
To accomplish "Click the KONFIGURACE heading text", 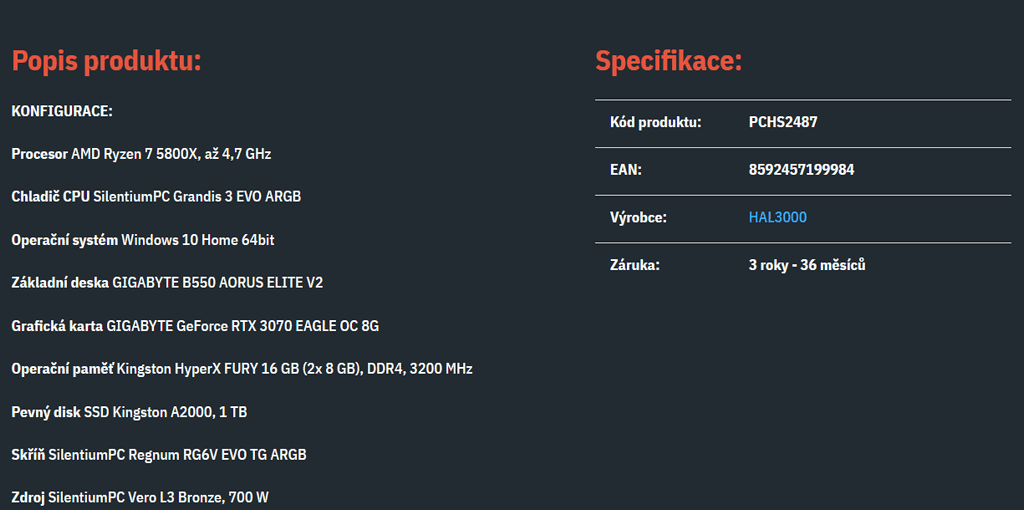I will [62, 111].
